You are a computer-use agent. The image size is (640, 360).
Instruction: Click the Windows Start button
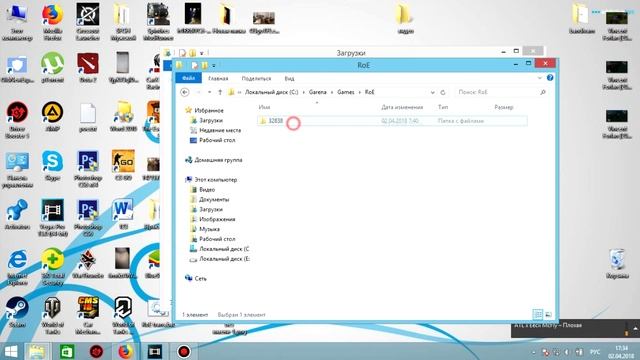point(11,351)
